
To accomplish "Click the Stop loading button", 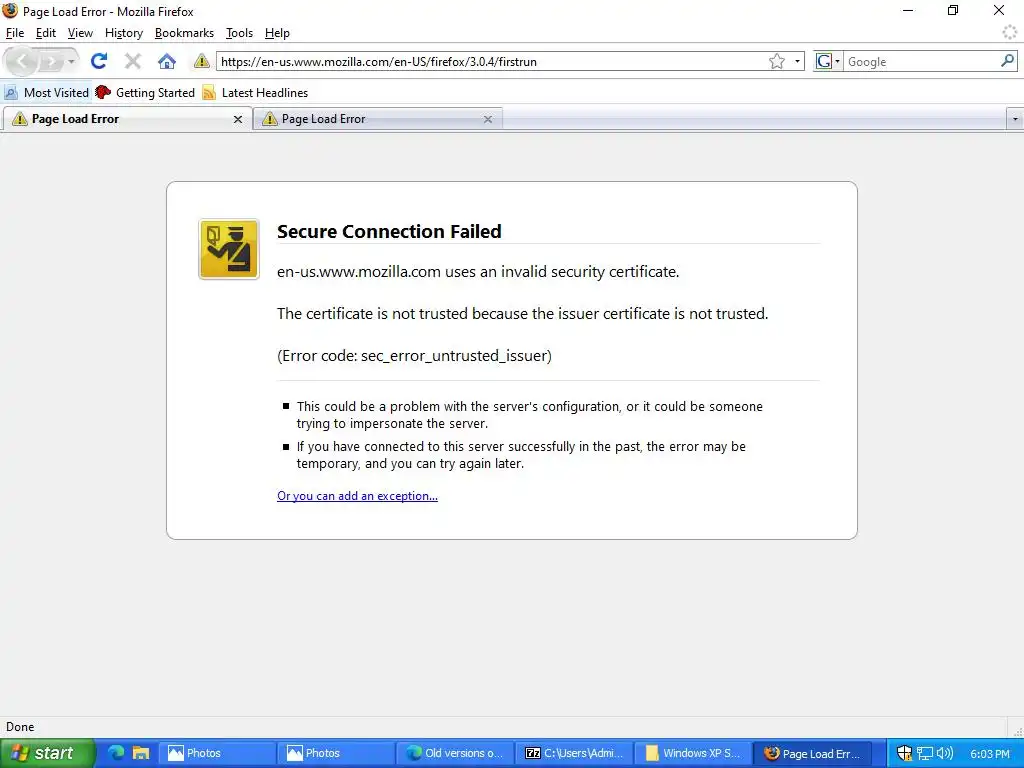I will [x=133, y=61].
